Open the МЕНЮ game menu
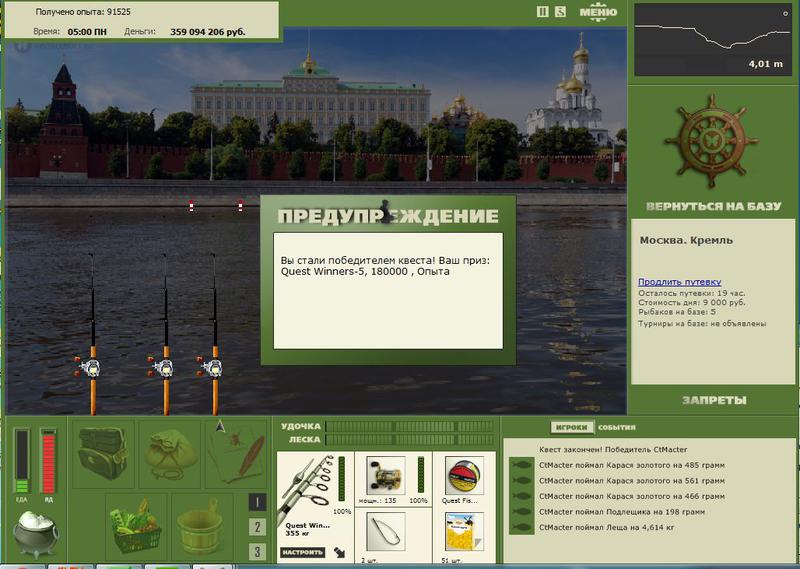This screenshot has width=800, height=569. 598,12
